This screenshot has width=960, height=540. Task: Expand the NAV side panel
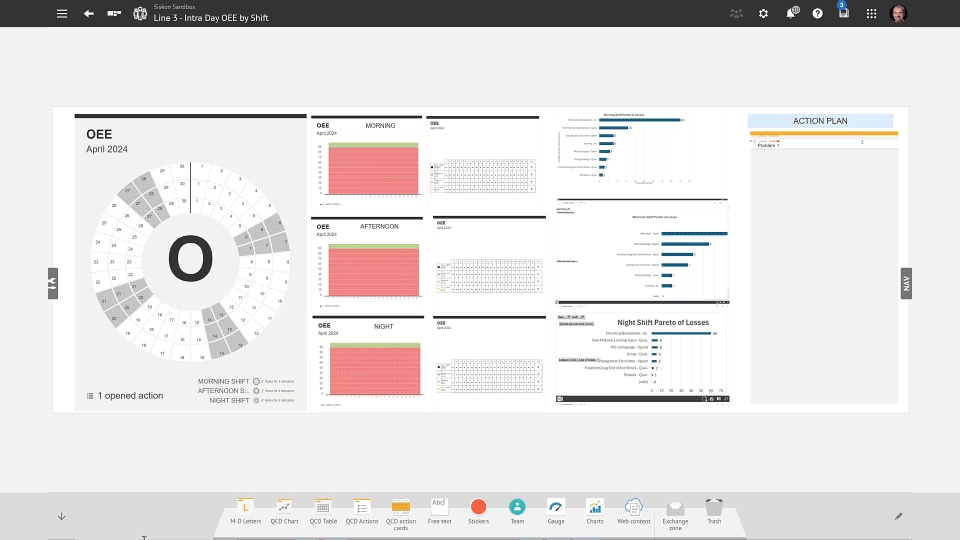pyautogui.click(x=906, y=283)
